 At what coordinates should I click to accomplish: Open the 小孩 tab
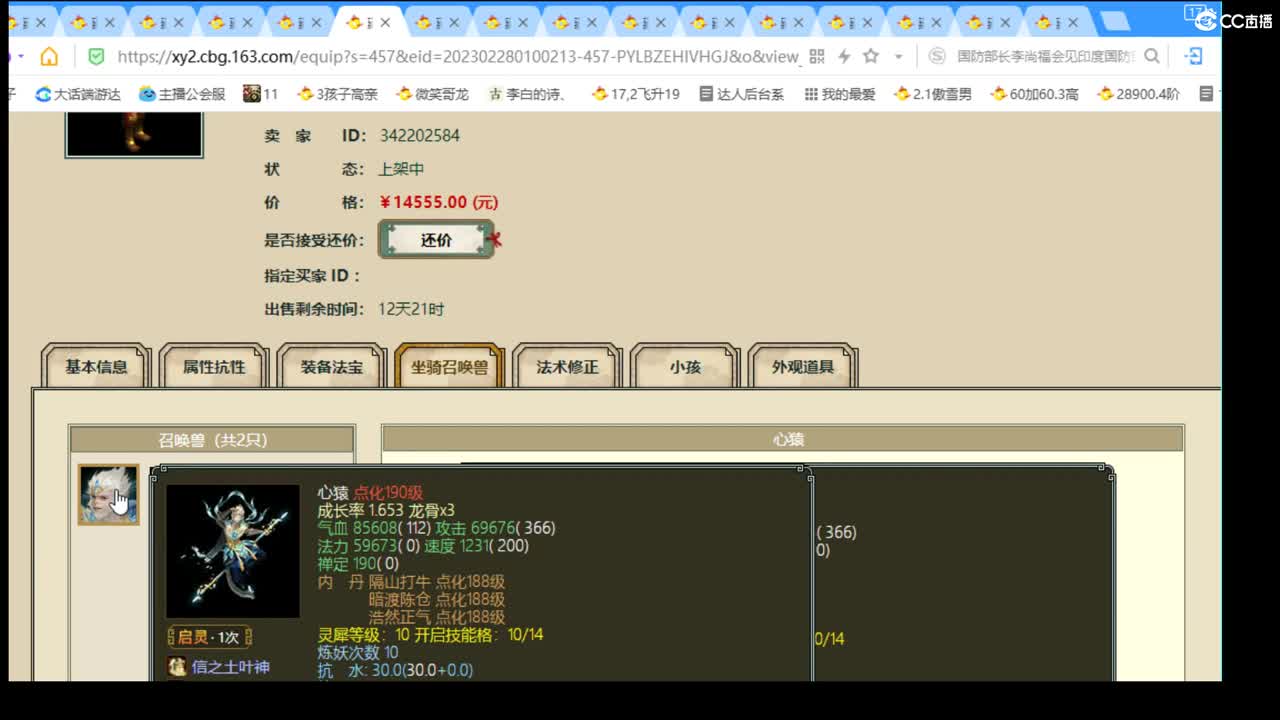click(685, 367)
